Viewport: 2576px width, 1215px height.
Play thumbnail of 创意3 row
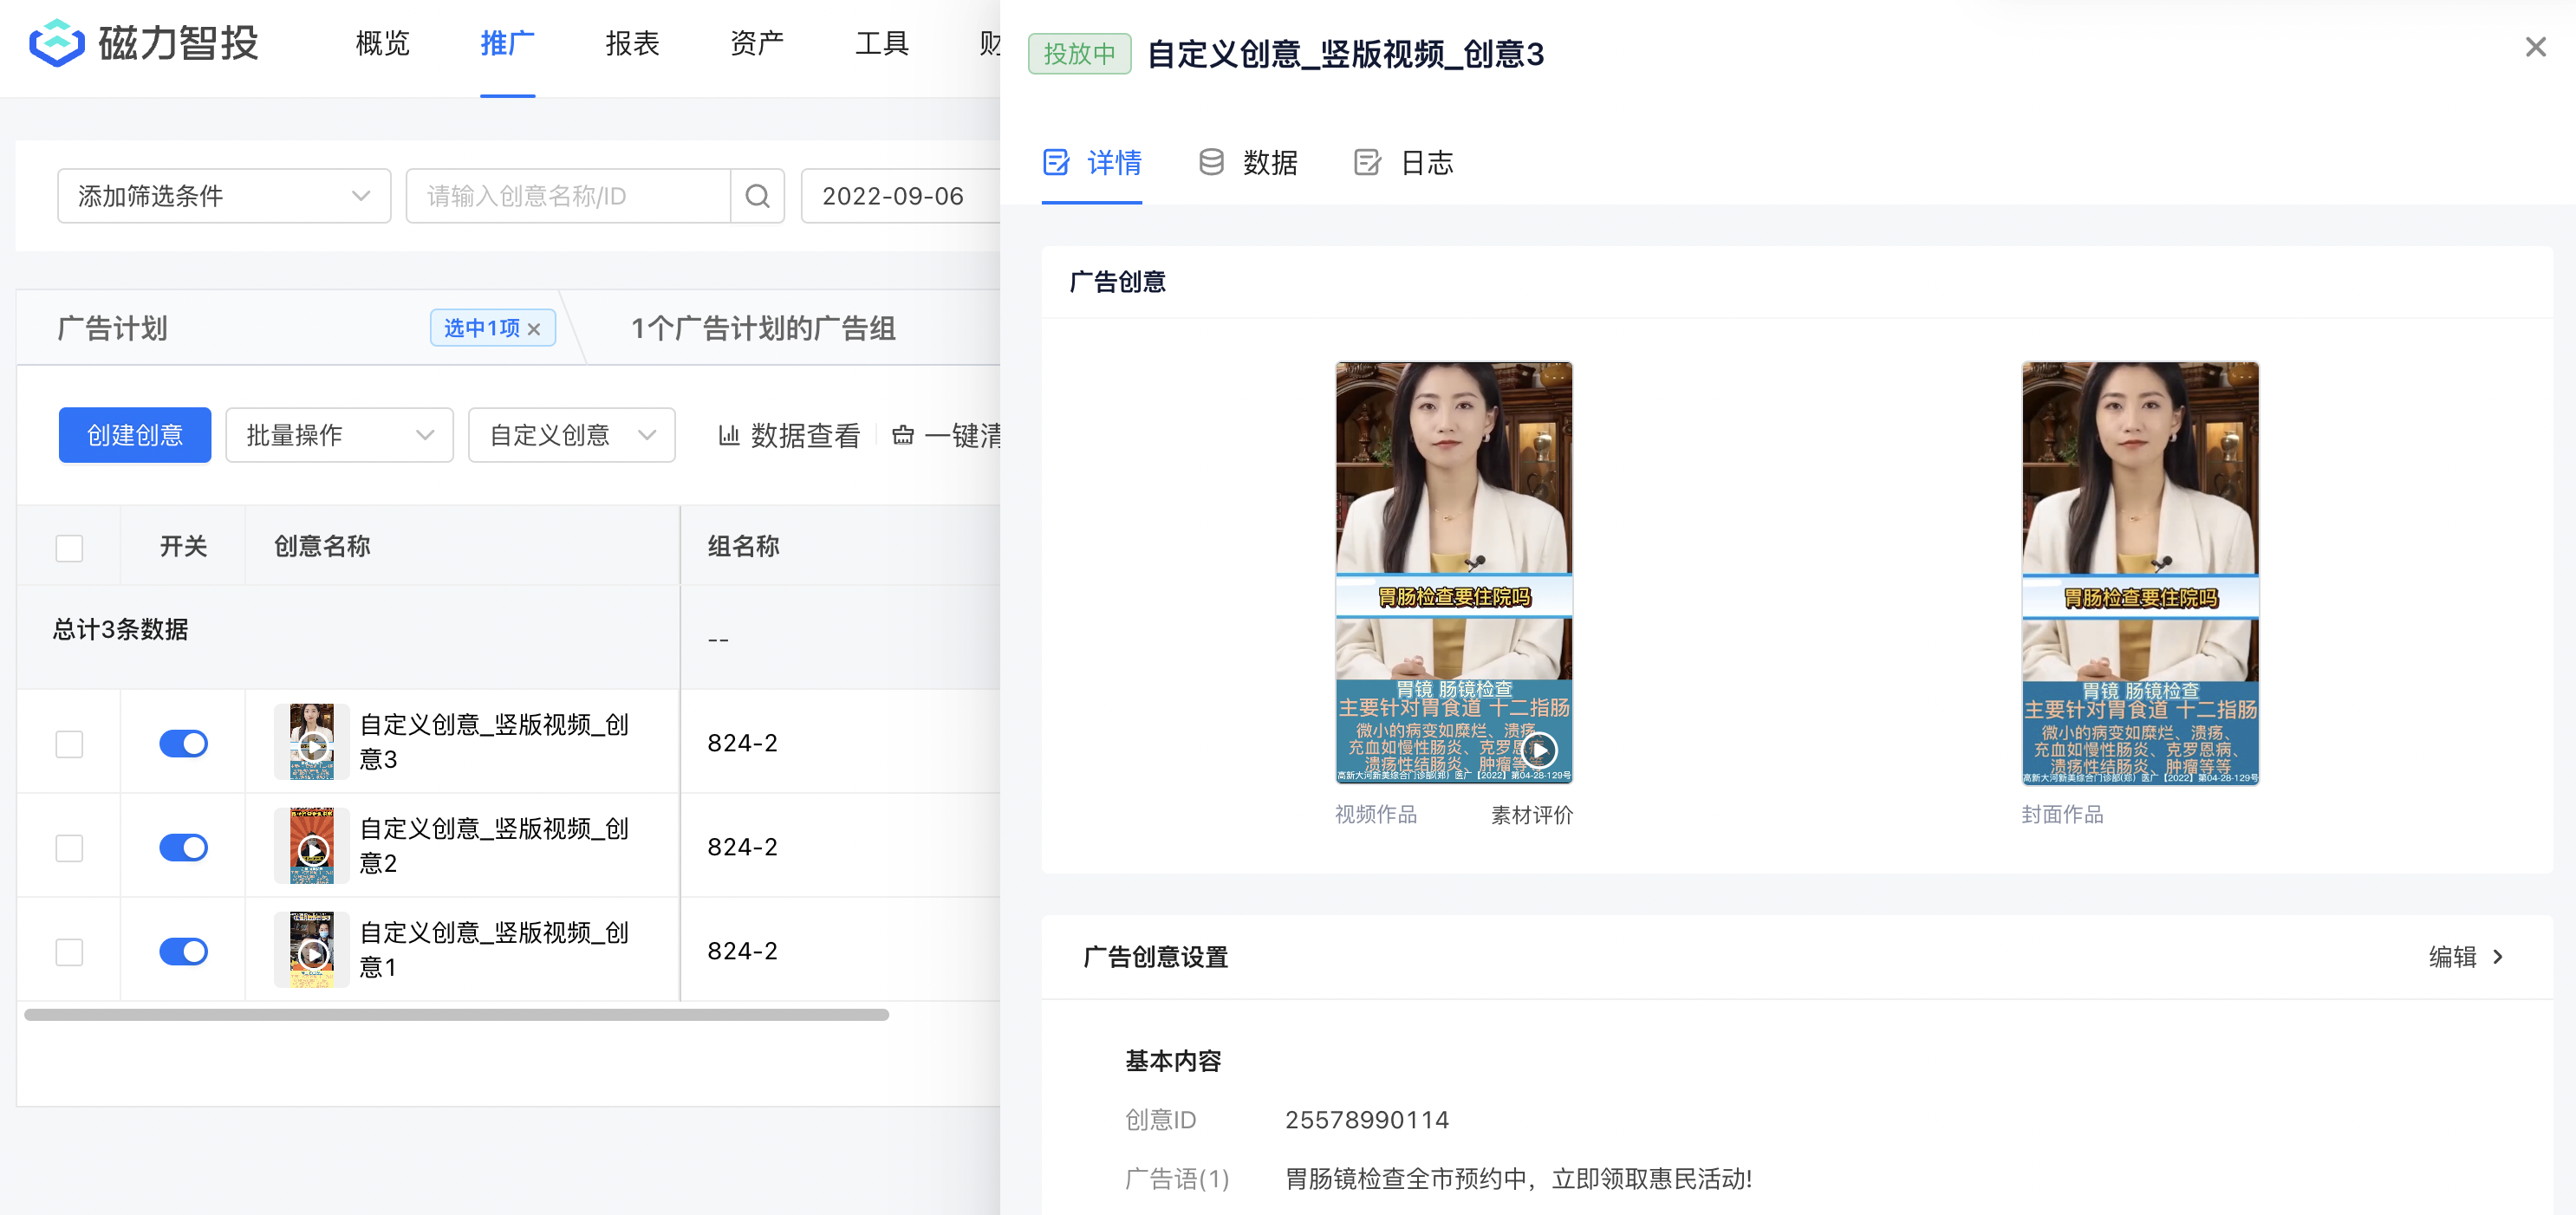coord(312,747)
